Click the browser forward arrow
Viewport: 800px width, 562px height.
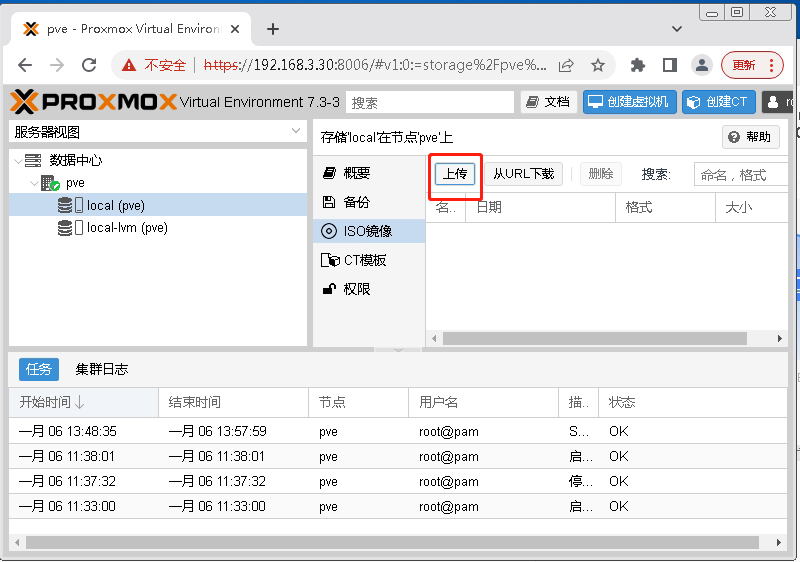click(57, 65)
